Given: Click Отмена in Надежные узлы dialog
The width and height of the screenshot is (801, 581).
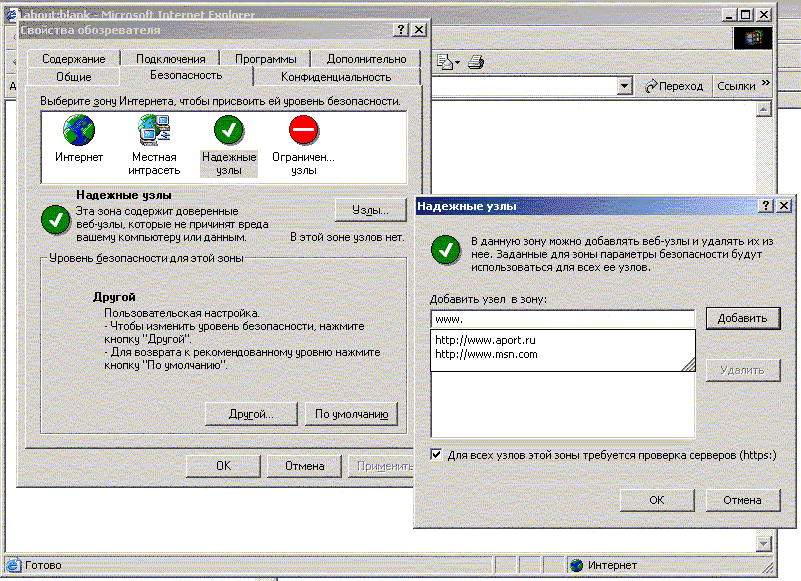Looking at the screenshot, I should [743, 500].
